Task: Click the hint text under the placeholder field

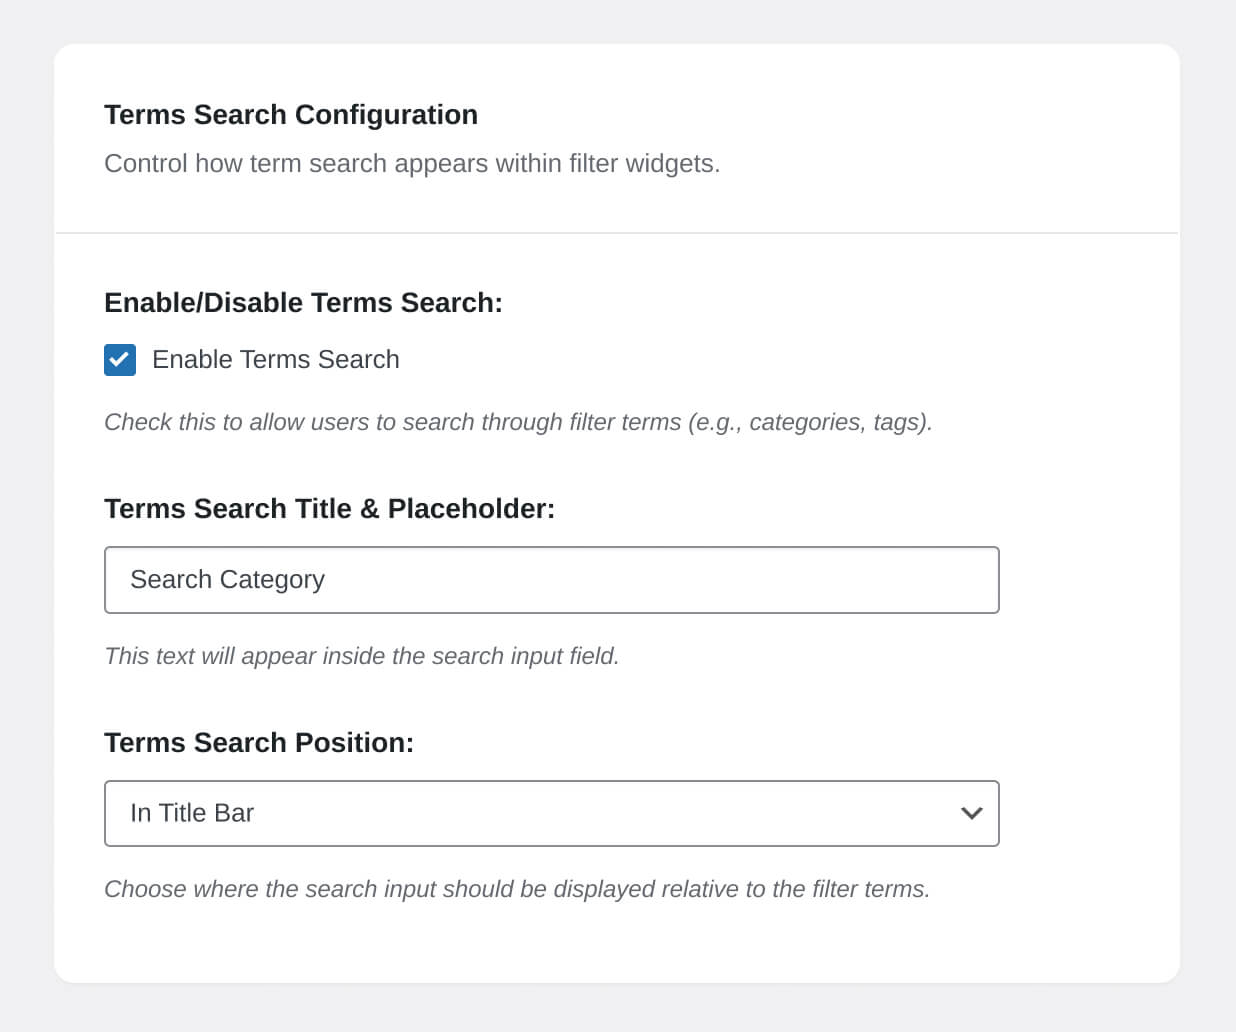Action: [x=362, y=657]
